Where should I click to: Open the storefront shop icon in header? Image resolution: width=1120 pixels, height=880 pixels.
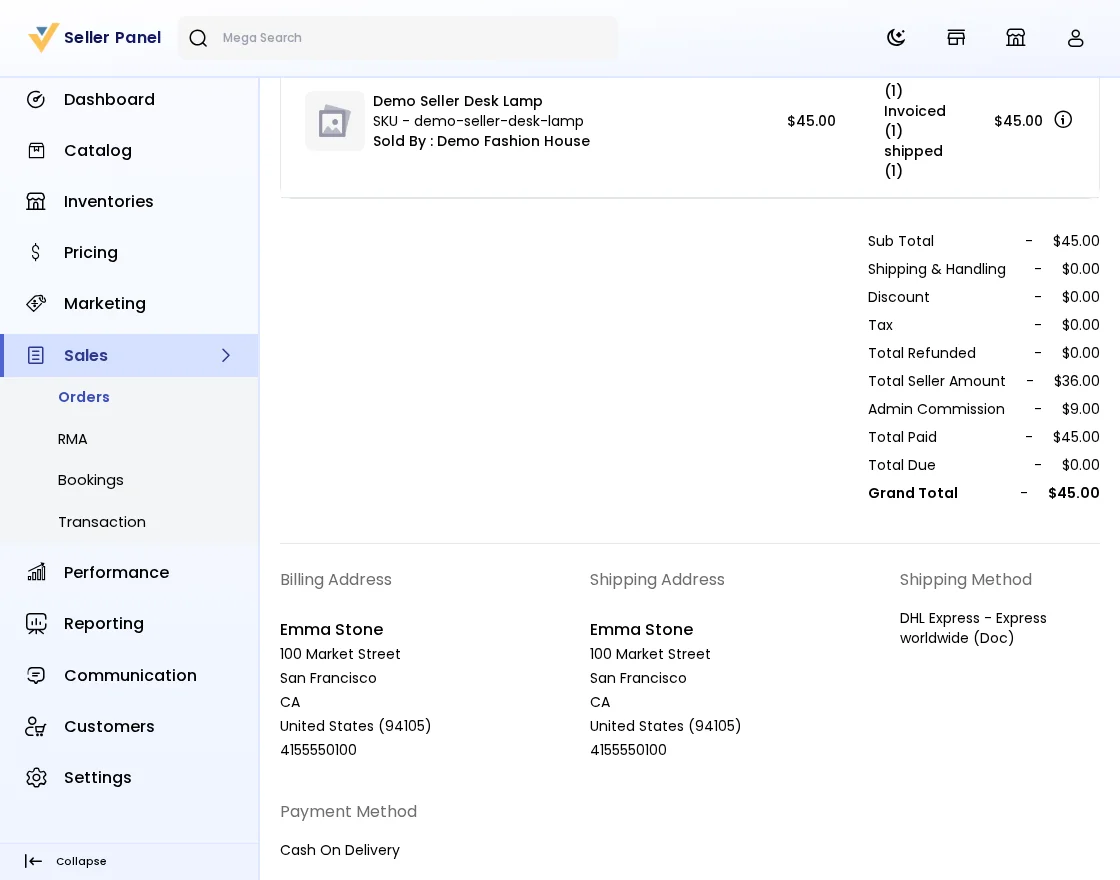click(956, 38)
